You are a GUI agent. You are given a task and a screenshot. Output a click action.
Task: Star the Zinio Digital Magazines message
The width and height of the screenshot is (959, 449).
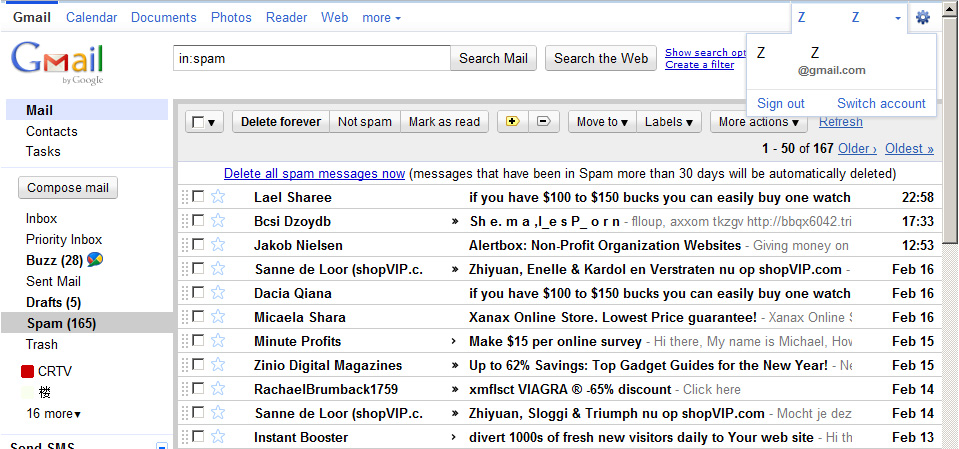tap(218, 365)
